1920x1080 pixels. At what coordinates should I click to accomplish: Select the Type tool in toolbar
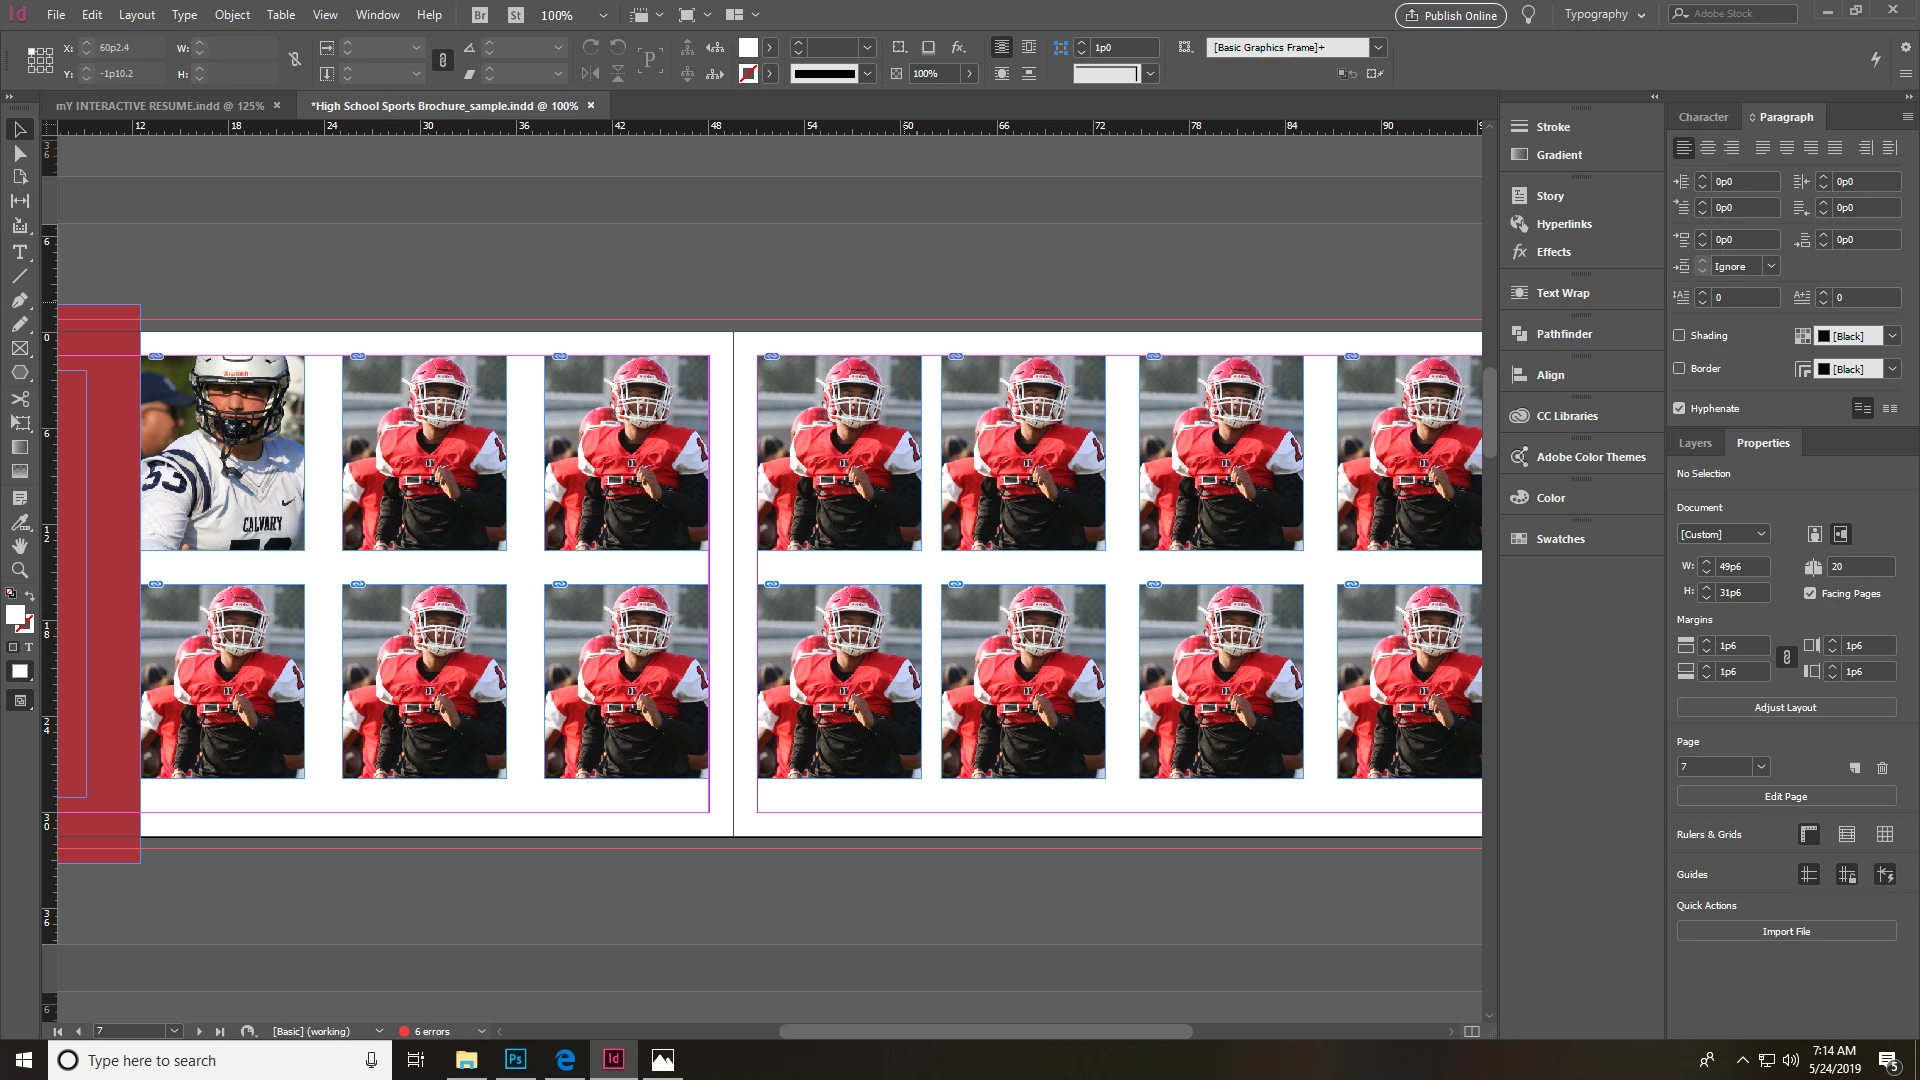point(19,252)
